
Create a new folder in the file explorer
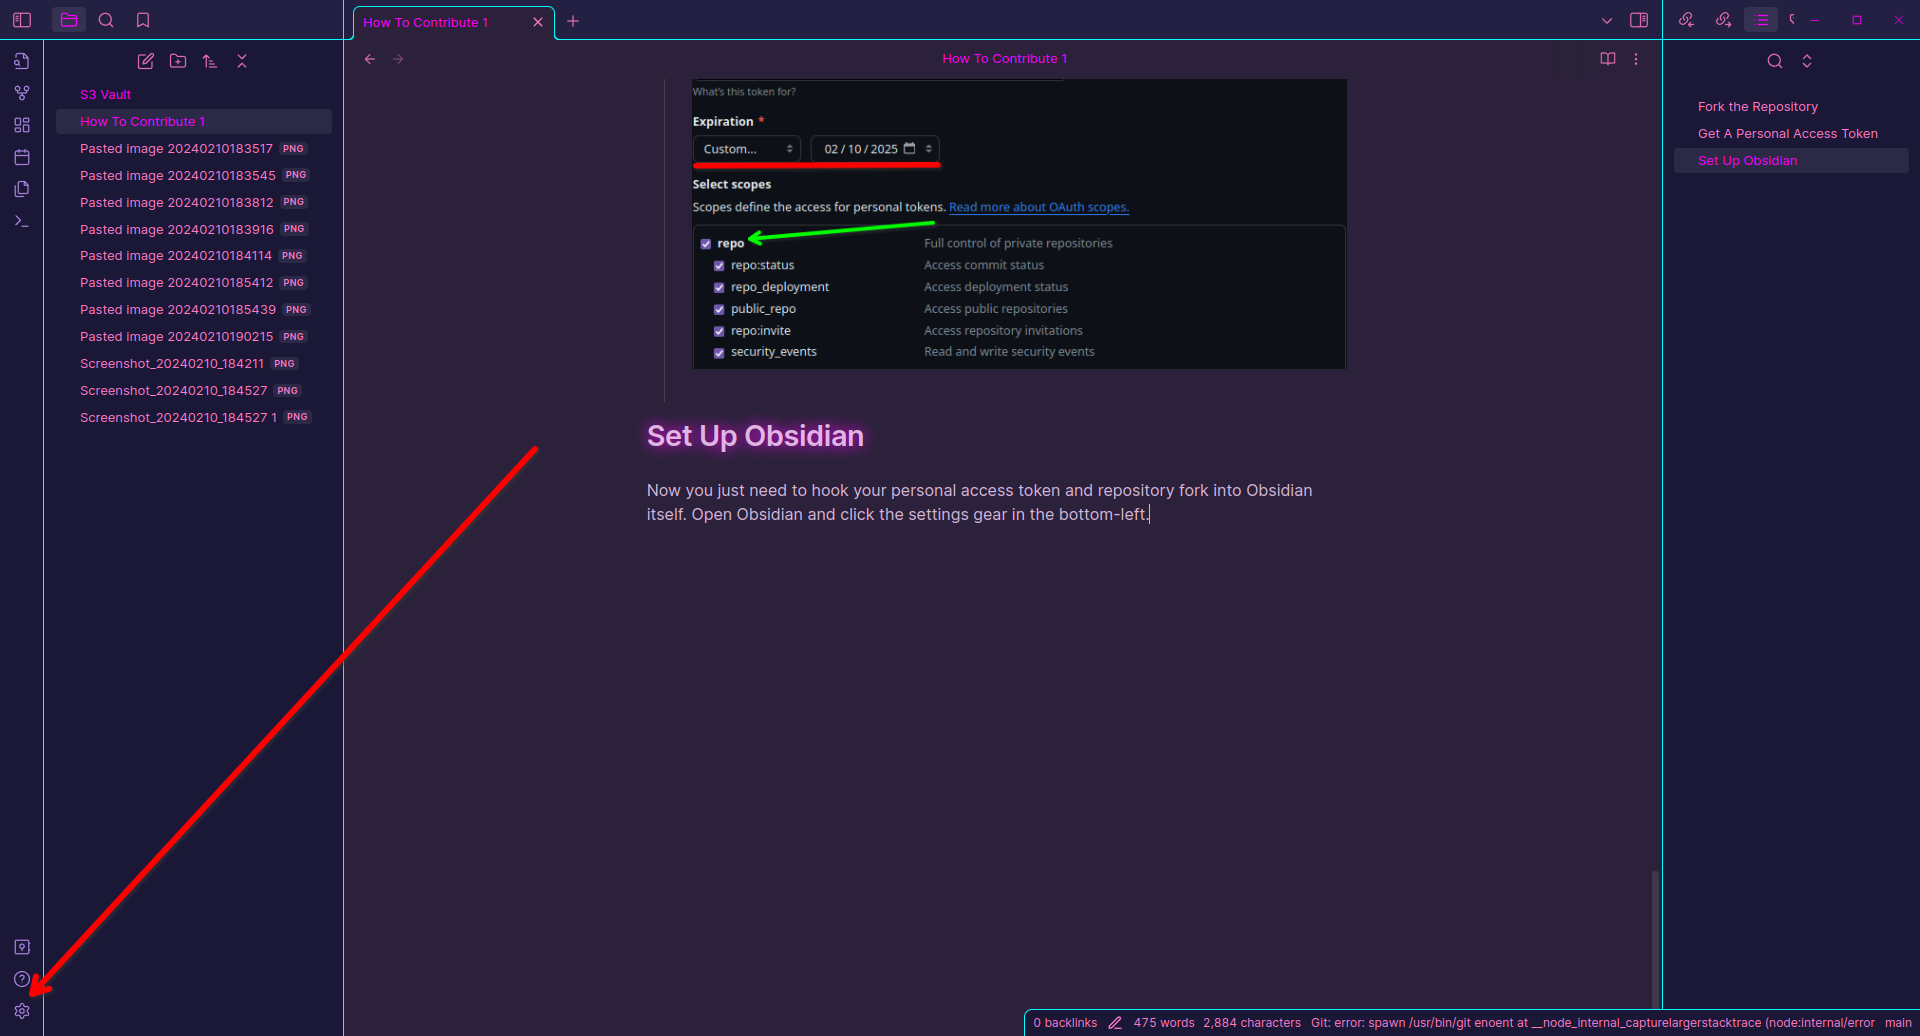click(x=178, y=61)
